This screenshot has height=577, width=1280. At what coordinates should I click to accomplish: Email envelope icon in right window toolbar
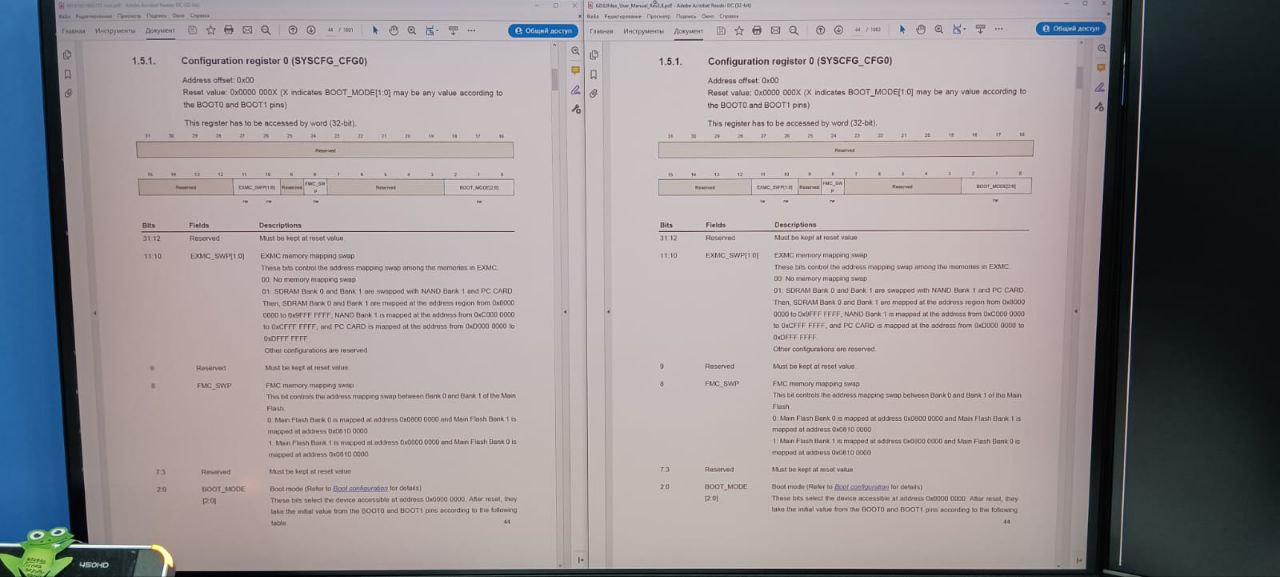pos(775,30)
